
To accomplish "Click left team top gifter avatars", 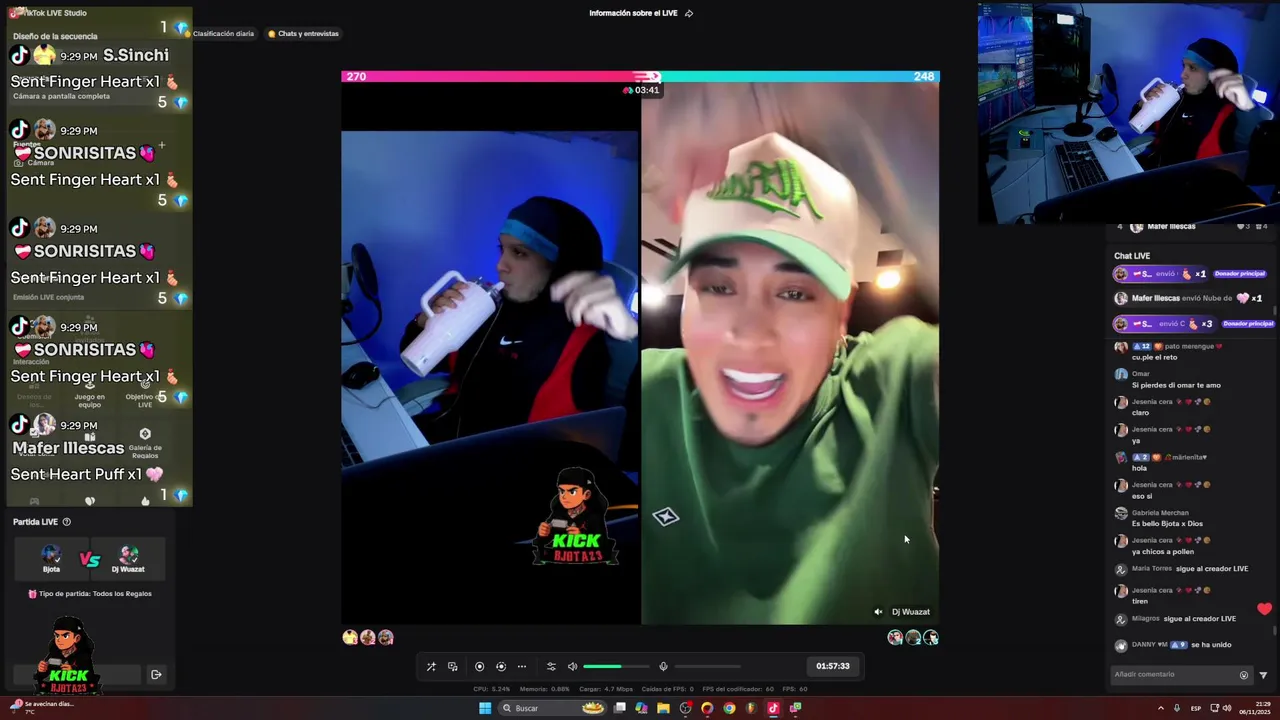I will tap(368, 638).
